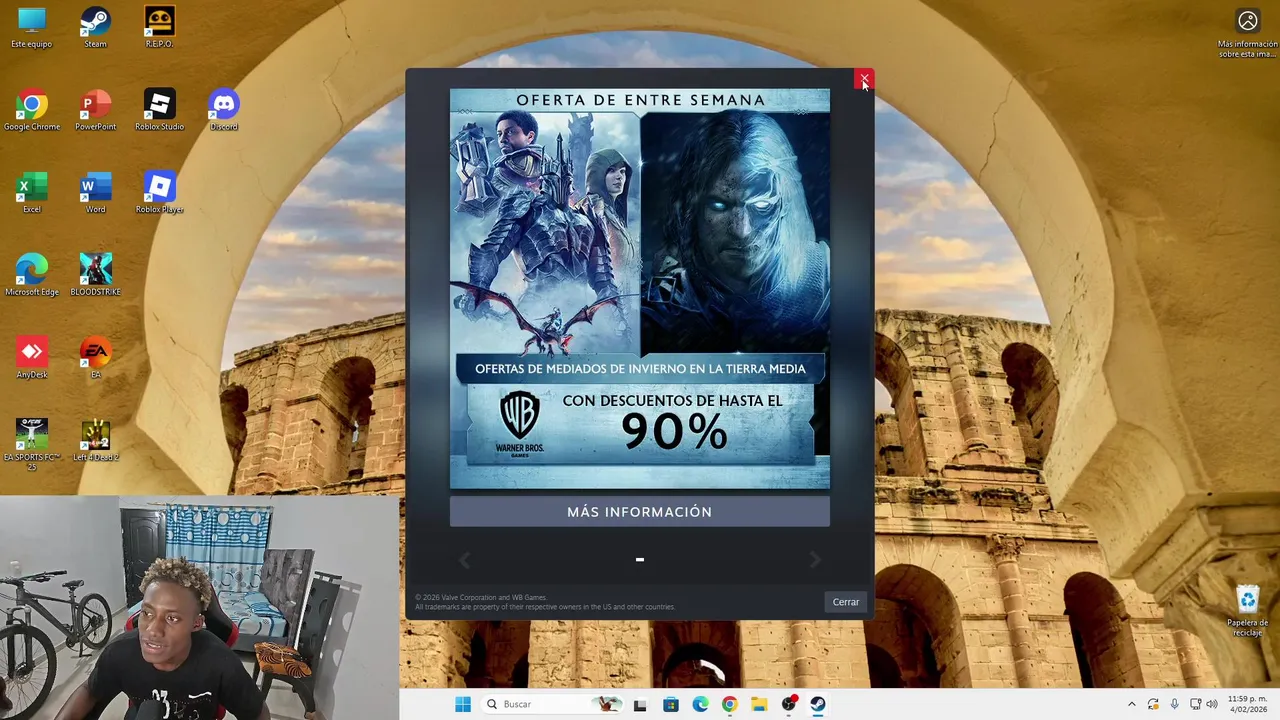This screenshot has width=1280, height=720.
Task: Select the Discord desktop icon
Action: pos(224,110)
